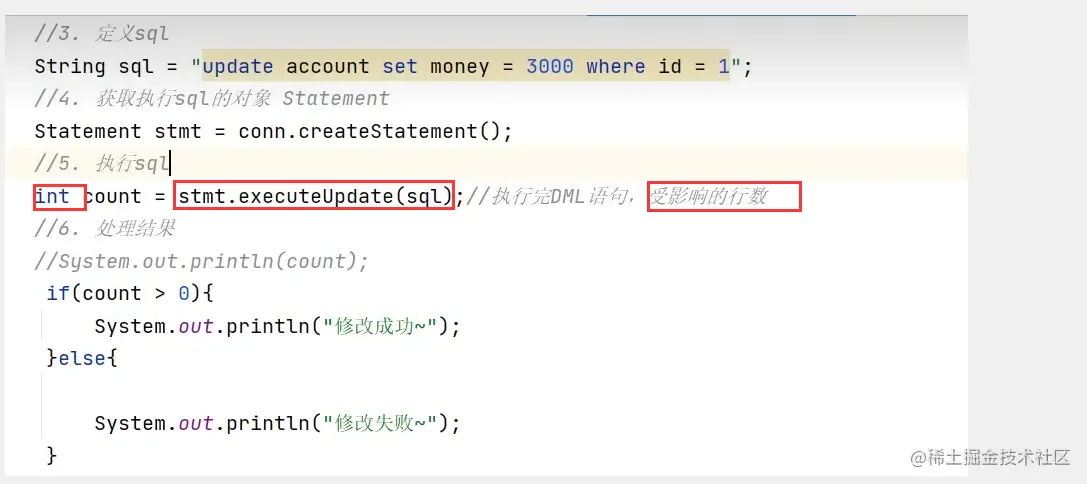Screen dimensions: 1087x484
Task: Click the comment text '受影响的行数'
Action: (708, 197)
